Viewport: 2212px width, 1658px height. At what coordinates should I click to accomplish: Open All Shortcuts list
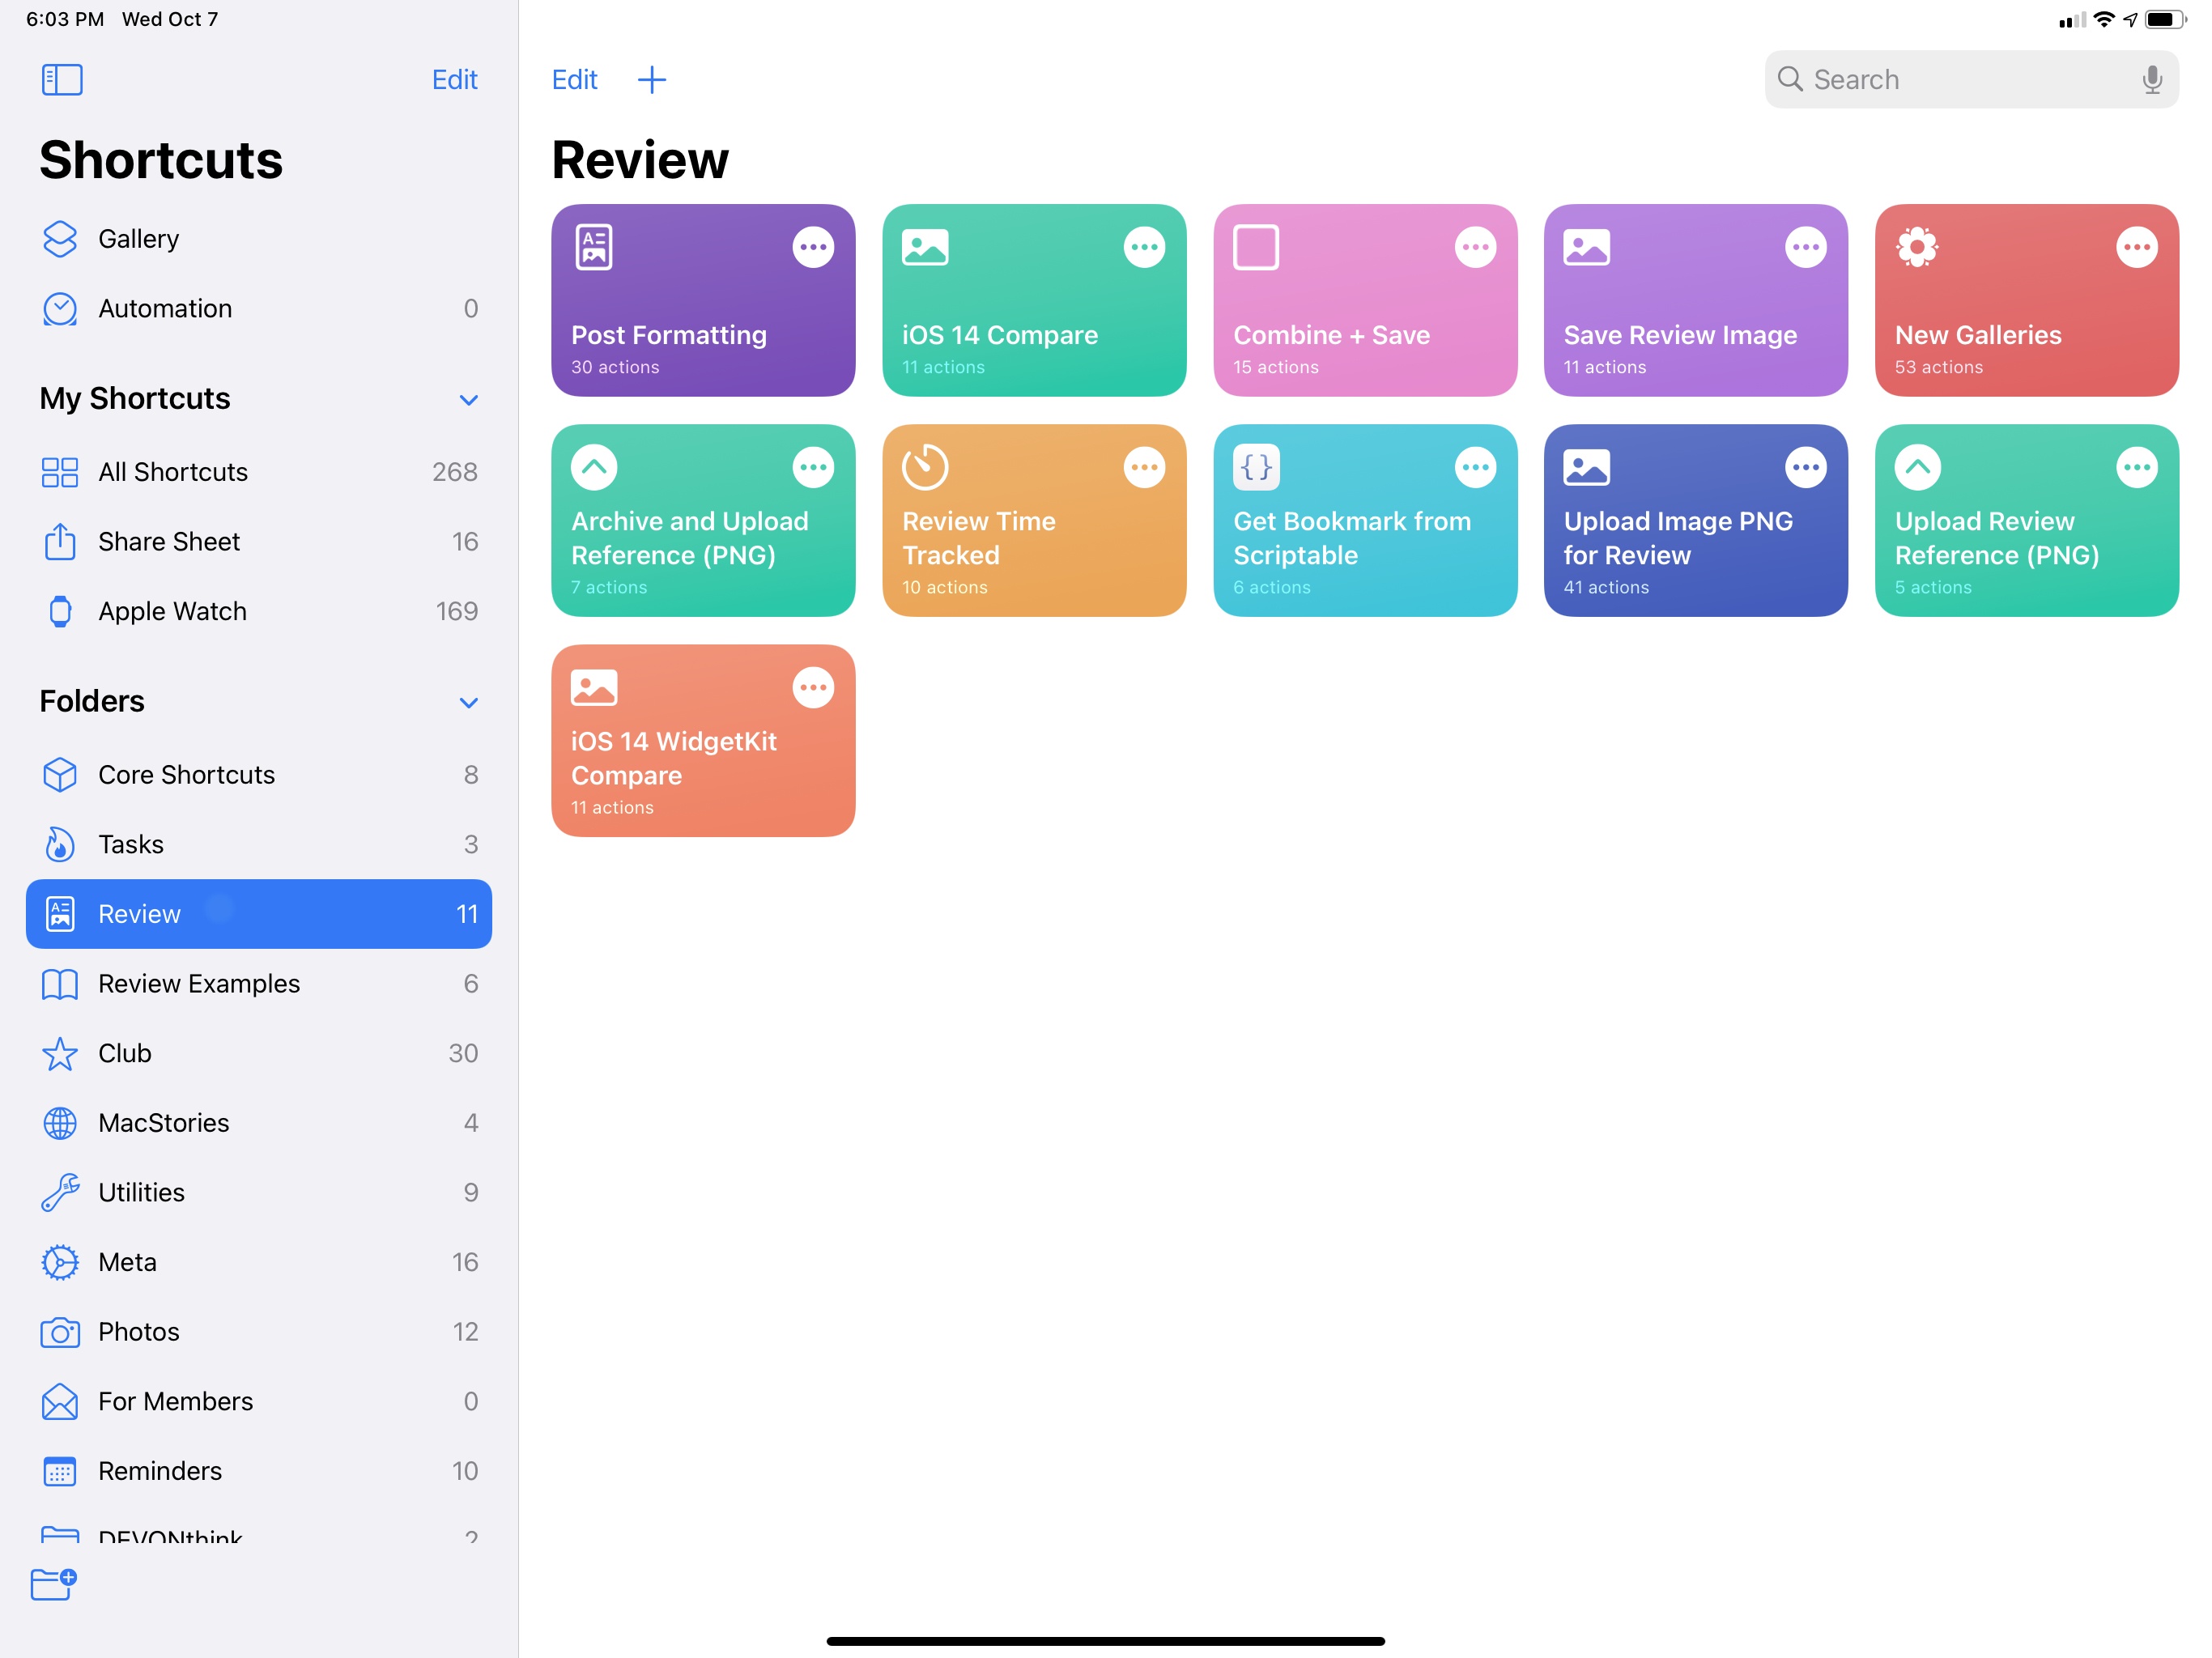pyautogui.click(x=259, y=472)
